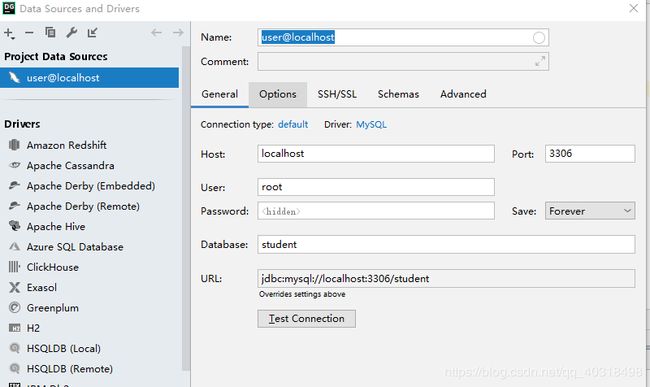
Task: Click the Apache Hive driver icon
Action: (14, 226)
